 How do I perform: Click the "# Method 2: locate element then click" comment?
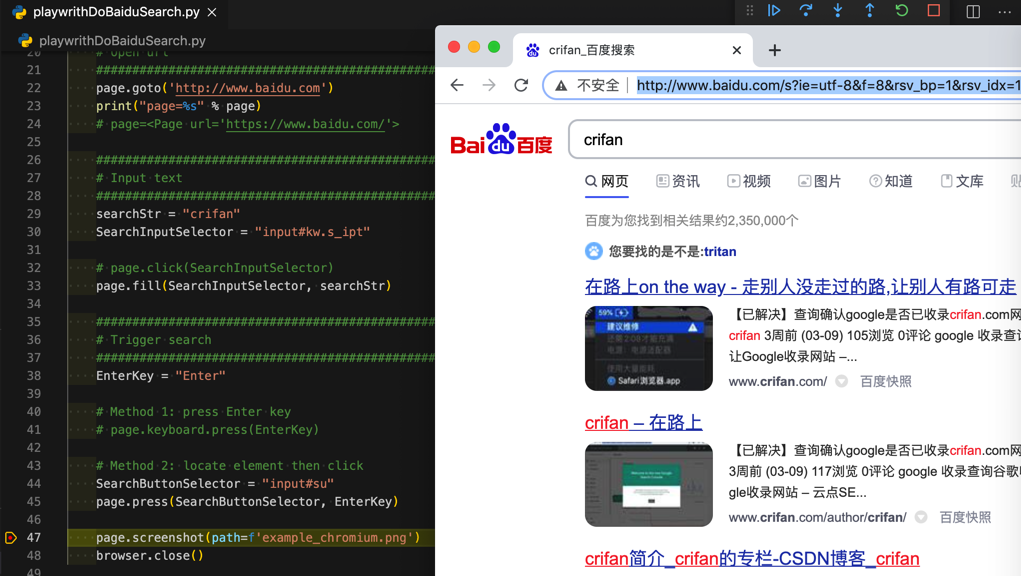pyautogui.click(x=230, y=465)
